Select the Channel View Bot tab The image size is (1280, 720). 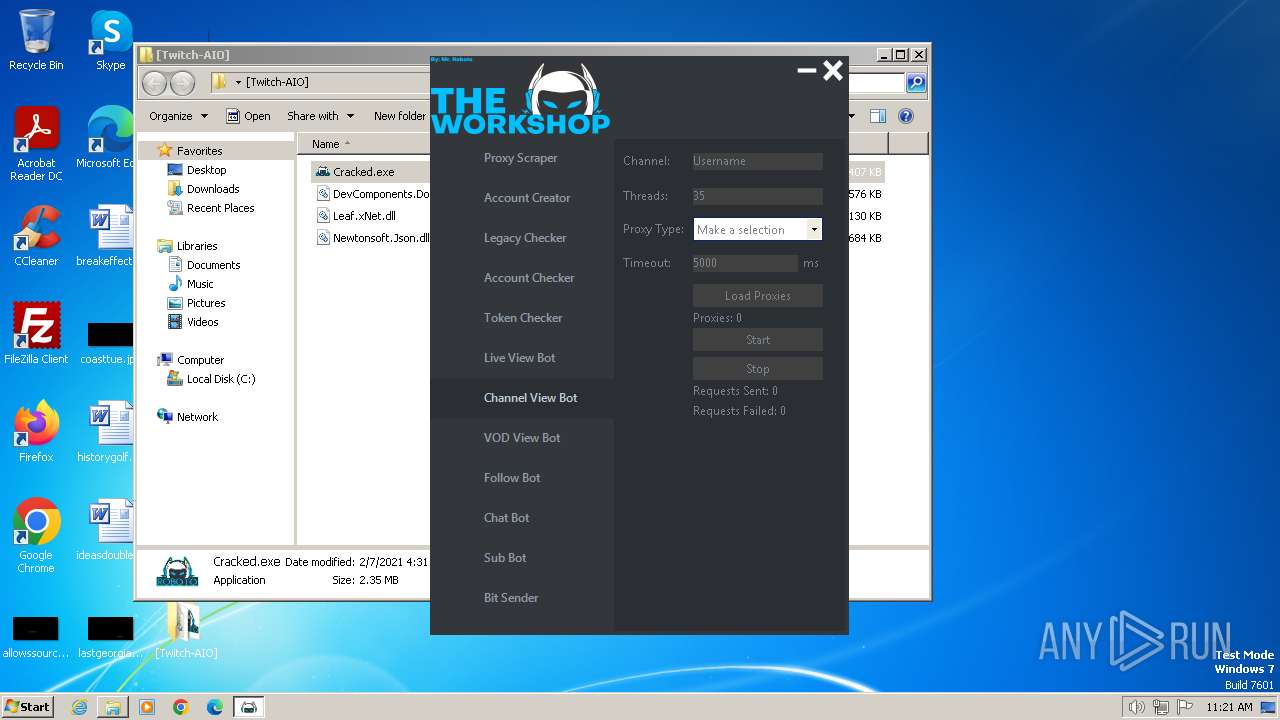[521, 398]
